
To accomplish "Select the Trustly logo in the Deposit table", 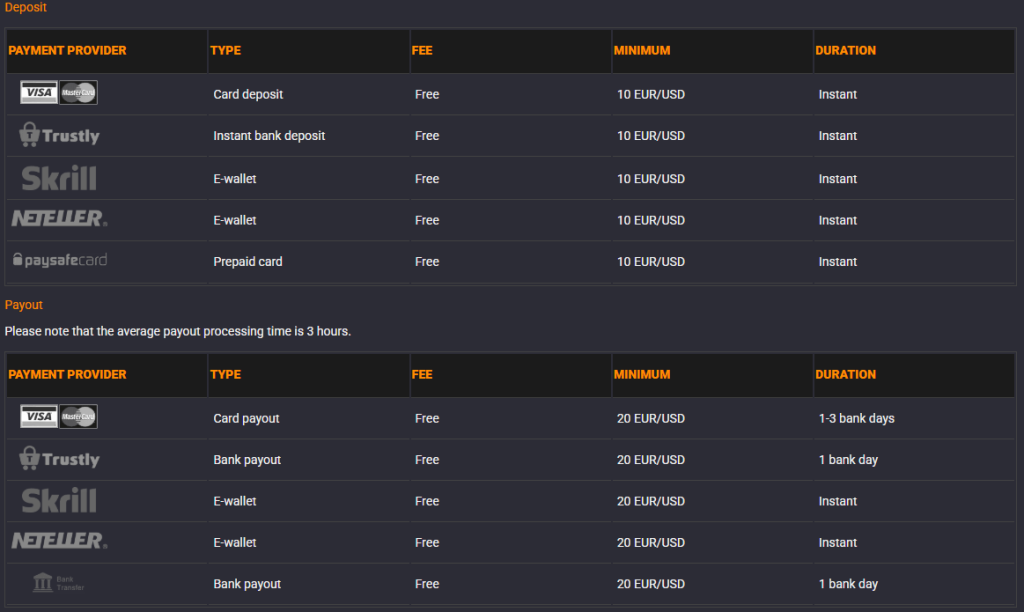I will (60, 135).
